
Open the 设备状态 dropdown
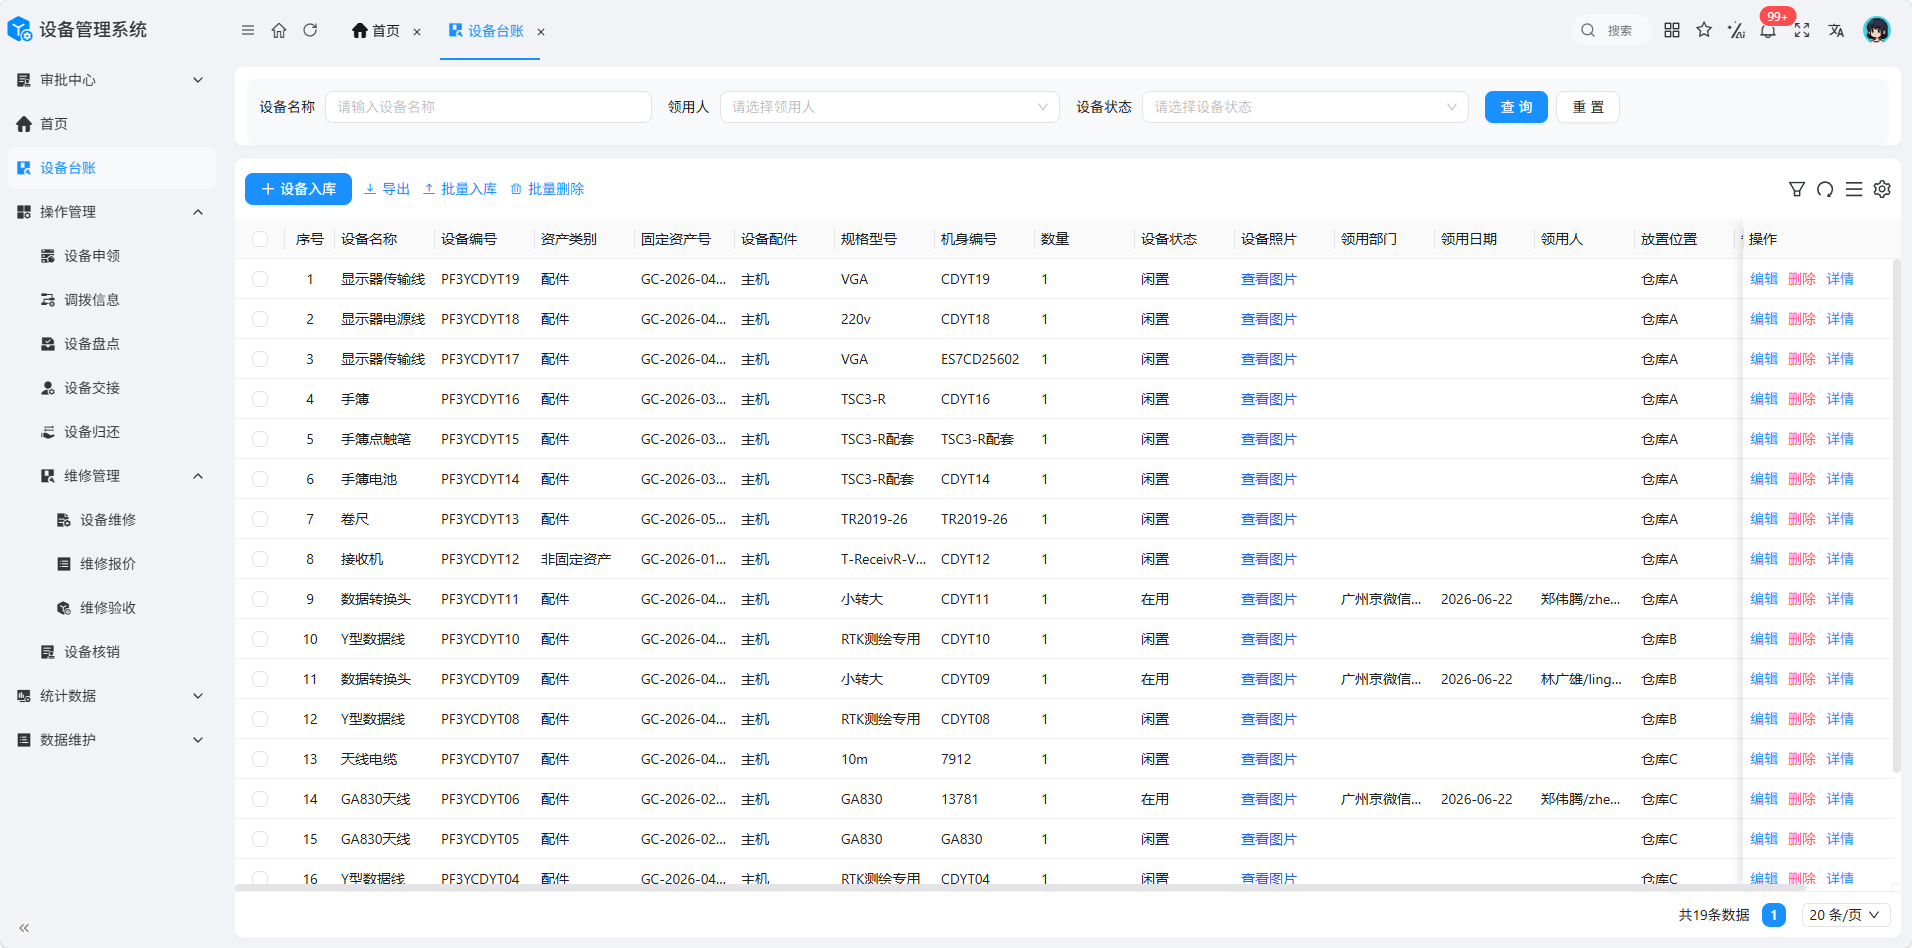pos(1305,107)
